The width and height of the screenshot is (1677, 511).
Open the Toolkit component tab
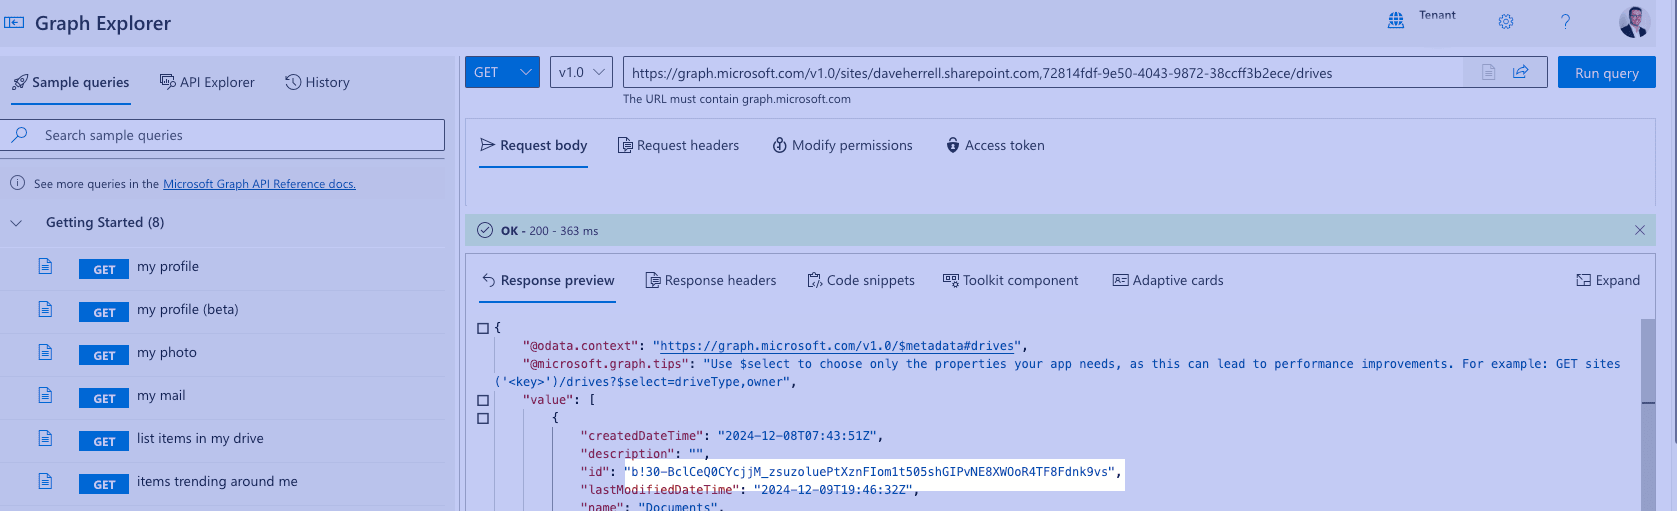click(1011, 280)
